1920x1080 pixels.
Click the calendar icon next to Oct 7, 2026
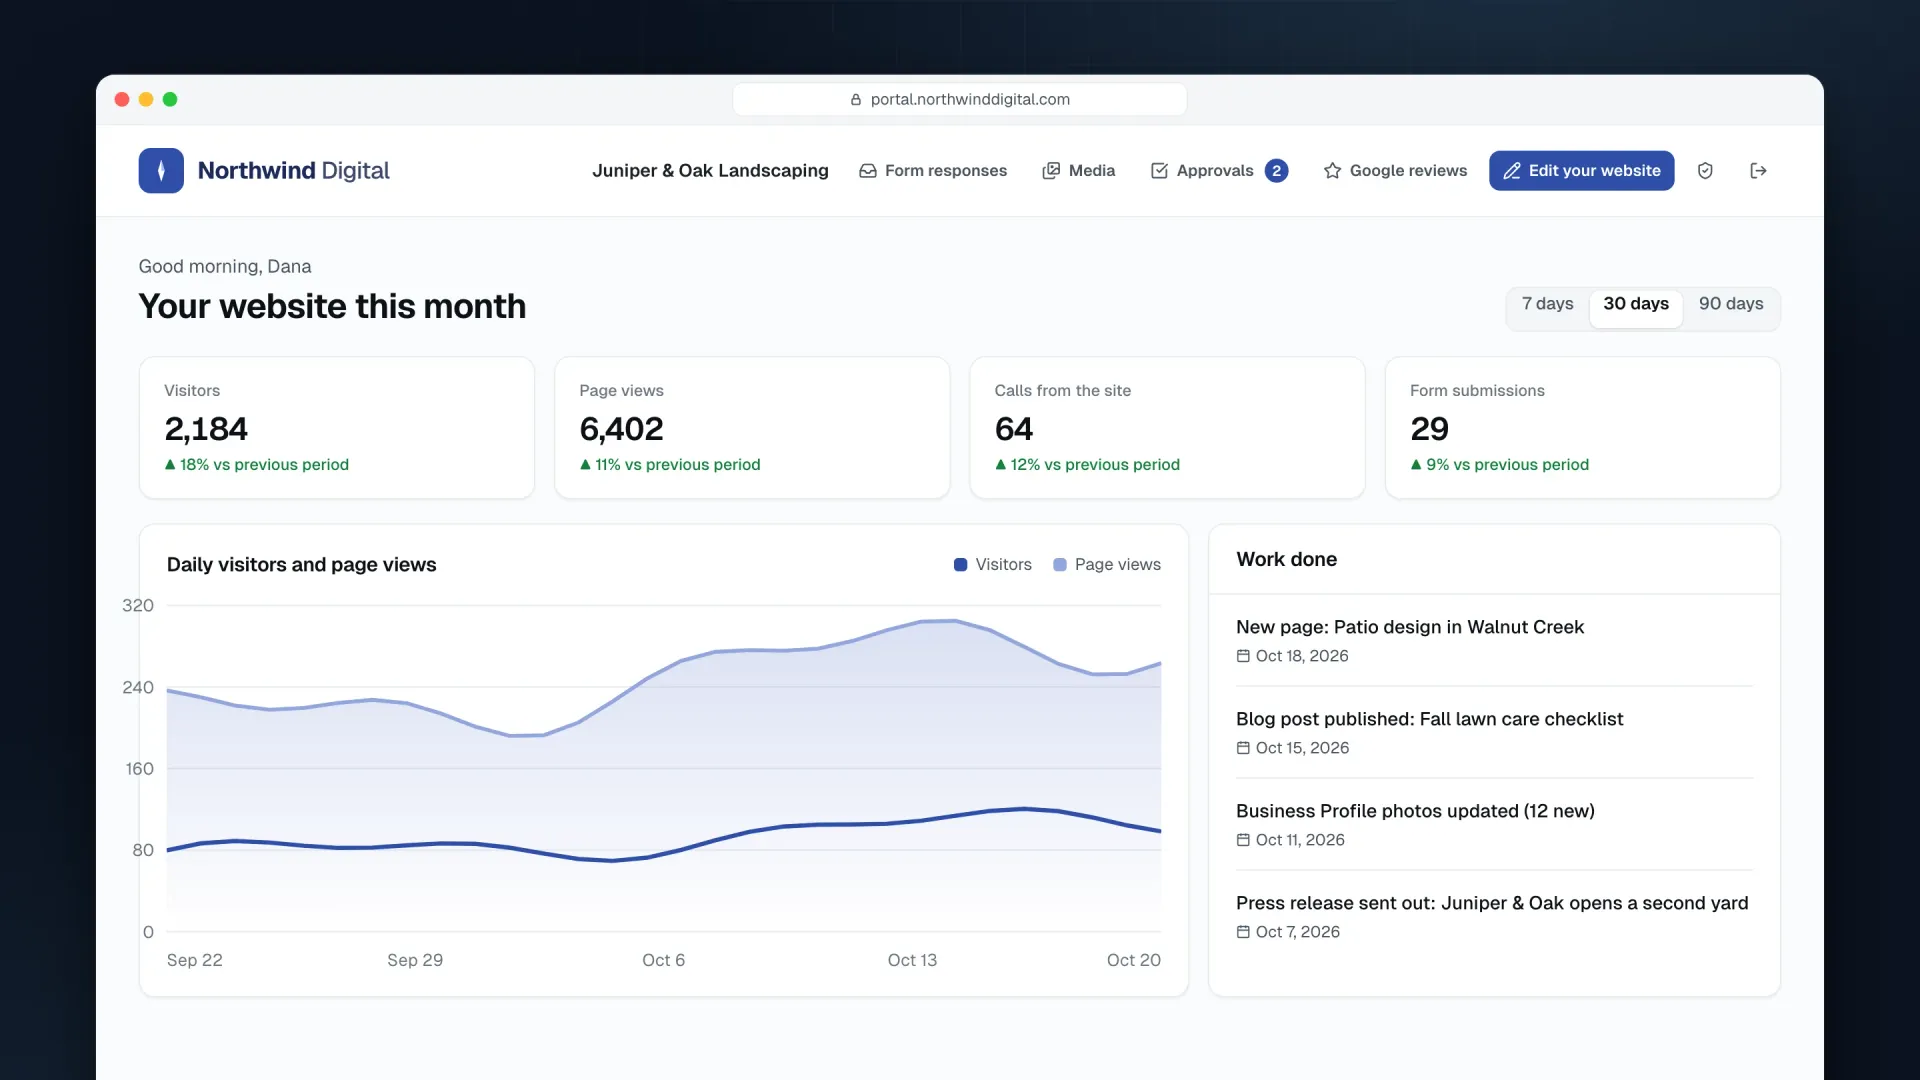tap(1243, 932)
